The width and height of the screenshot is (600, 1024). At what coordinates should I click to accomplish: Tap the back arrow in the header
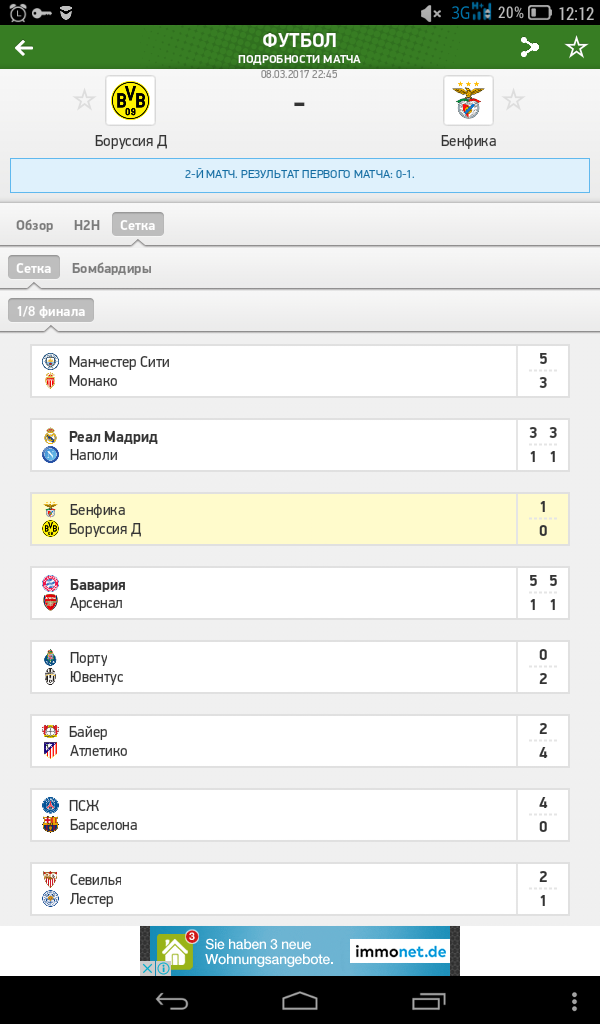click(24, 48)
